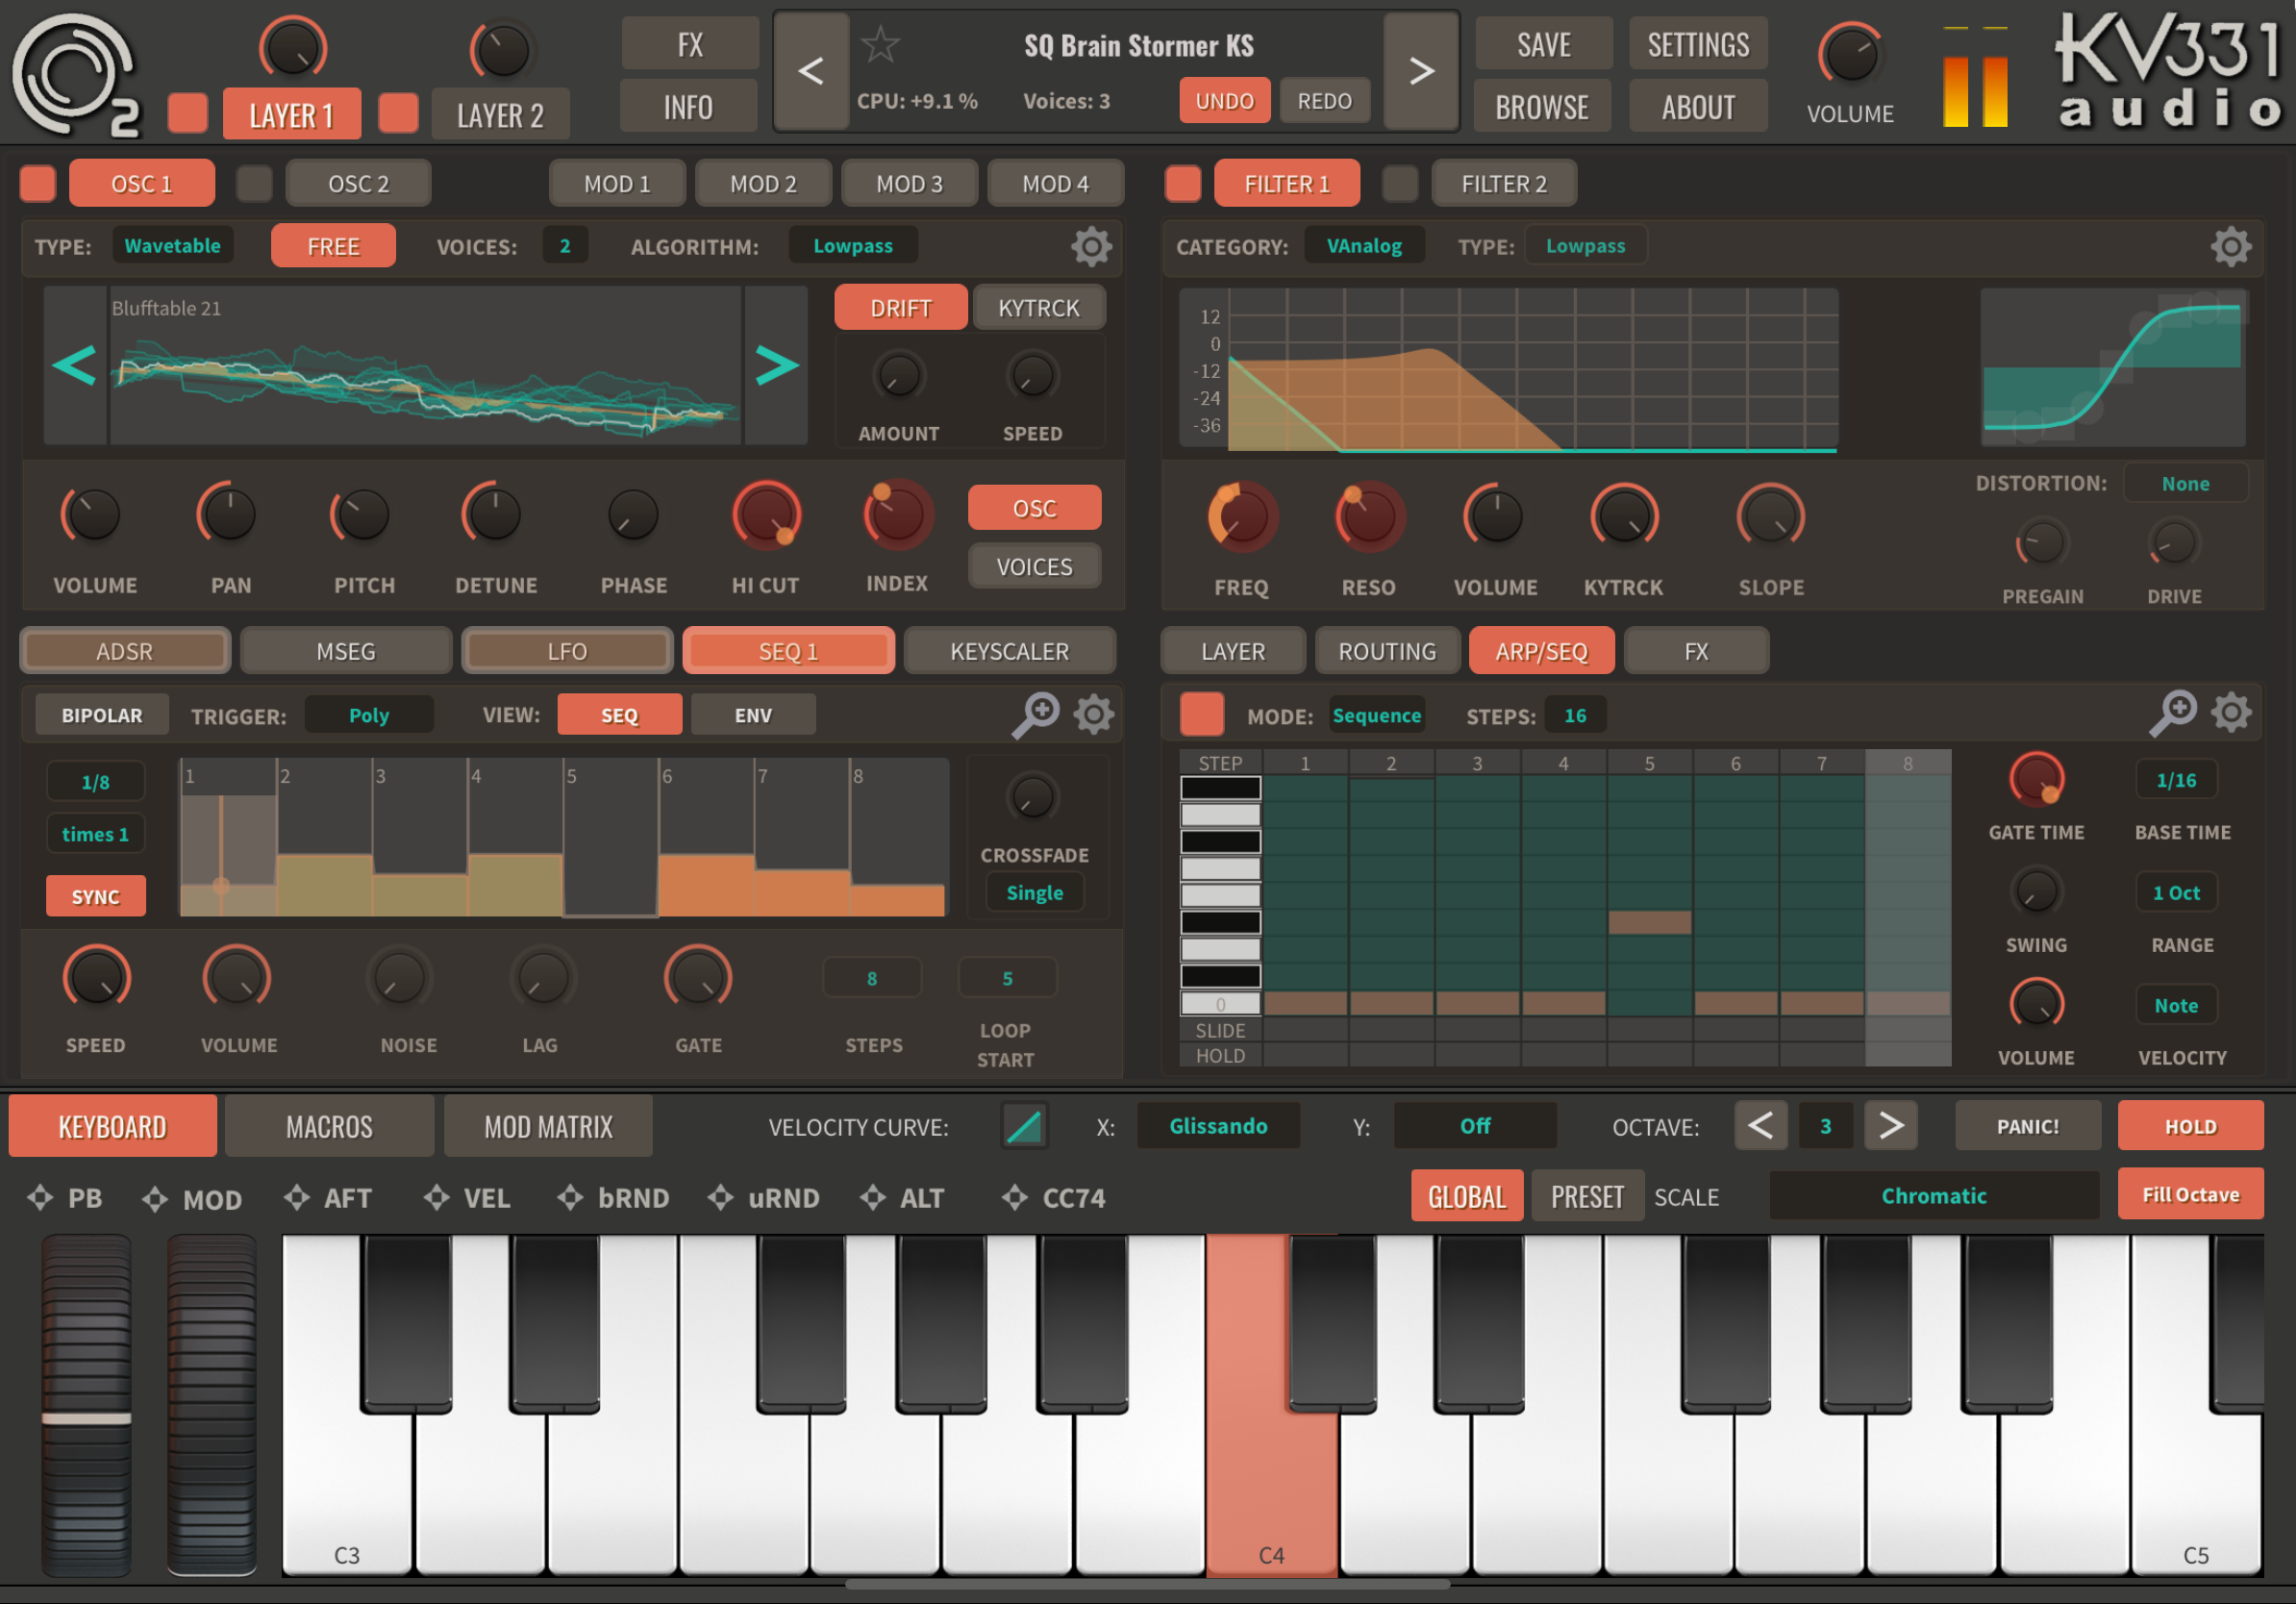The image size is (2296, 1604).
Task: Open the LFO modulator tab
Action: pos(567,651)
